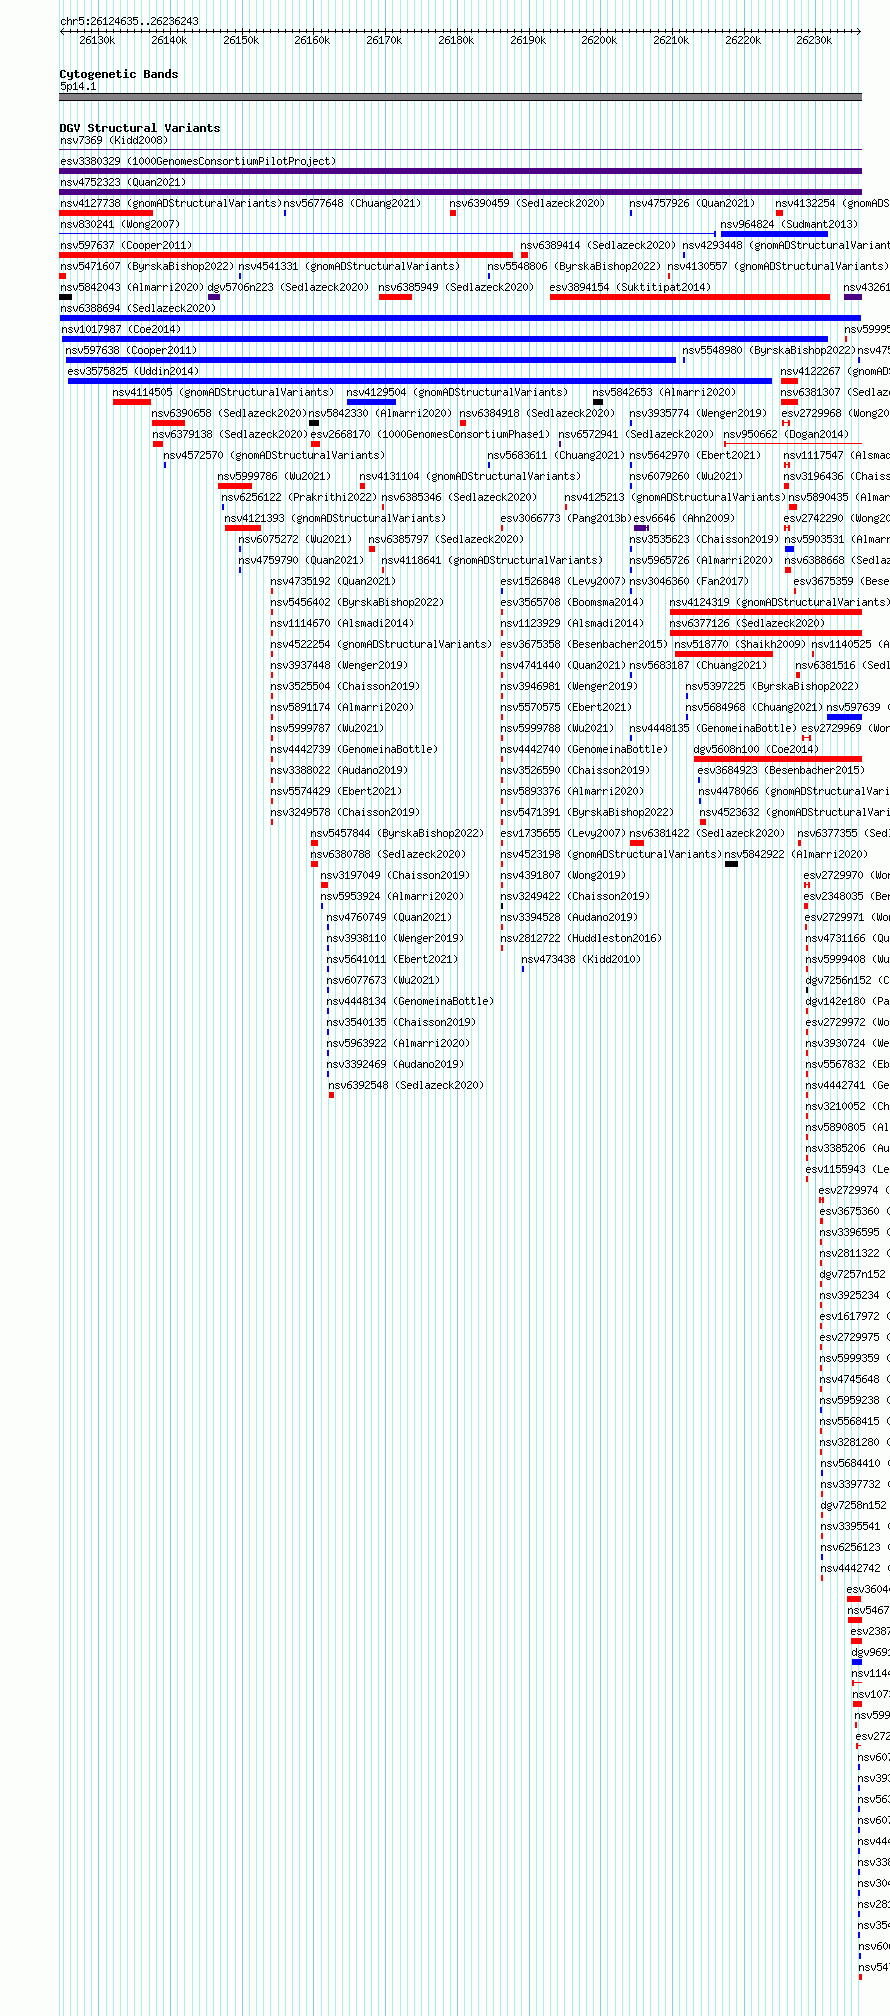This screenshot has width=890, height=2016.
Task: Open nsv5548980 (ByrskaBishop2022) variant label
Action: click(769, 350)
